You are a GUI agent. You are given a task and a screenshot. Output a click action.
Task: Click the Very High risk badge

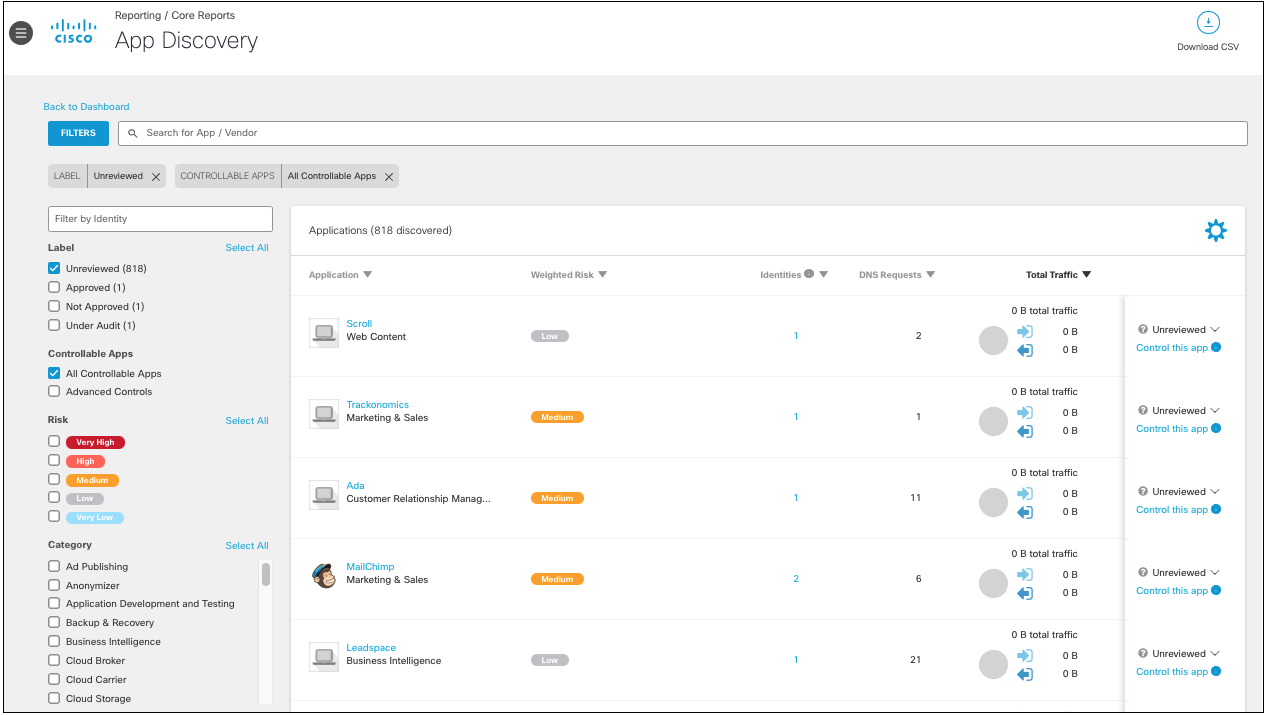pos(96,442)
